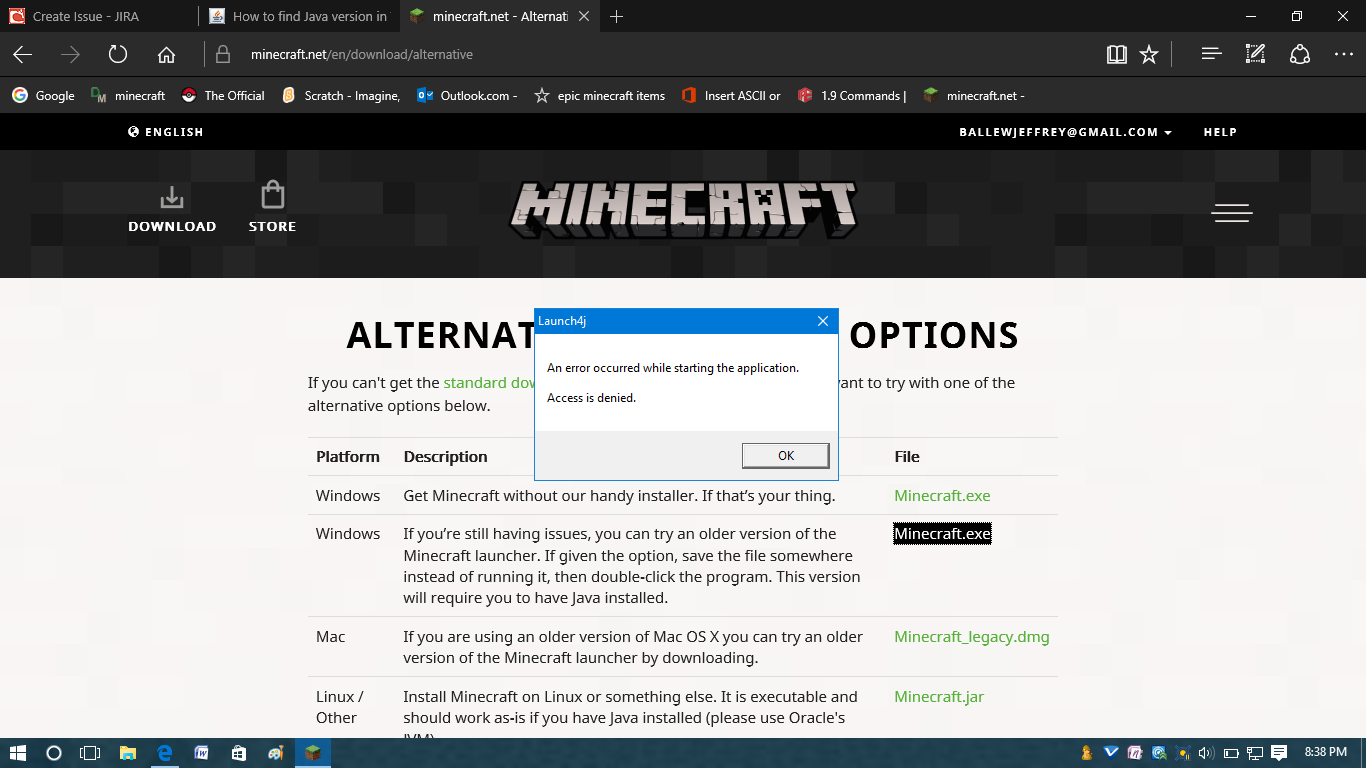Image resolution: width=1366 pixels, height=768 pixels.
Task: Switch to the How to find Java version tab
Action: click(299, 16)
